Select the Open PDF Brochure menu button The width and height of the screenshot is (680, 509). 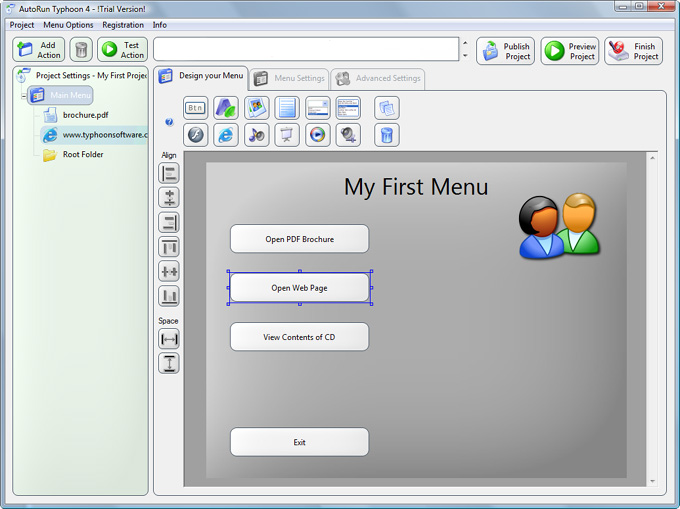(299, 239)
